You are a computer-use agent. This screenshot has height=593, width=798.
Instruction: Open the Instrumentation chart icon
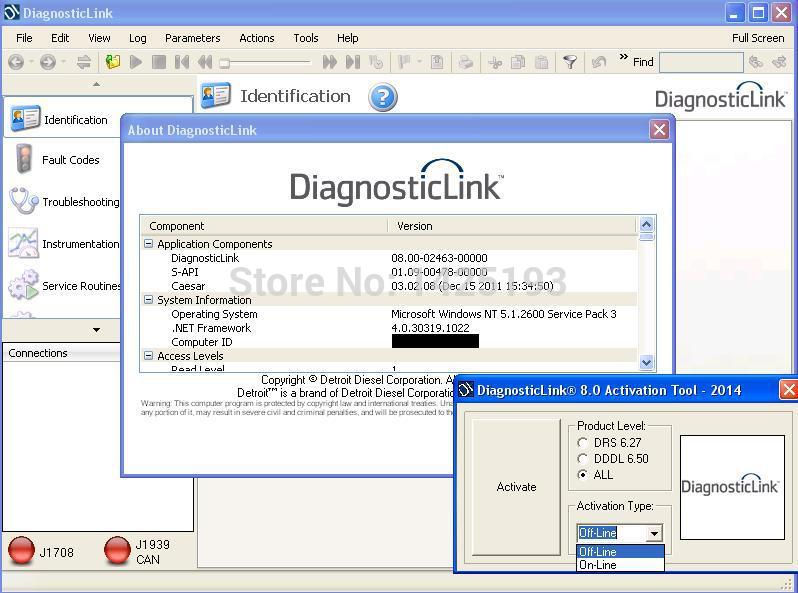coord(23,243)
